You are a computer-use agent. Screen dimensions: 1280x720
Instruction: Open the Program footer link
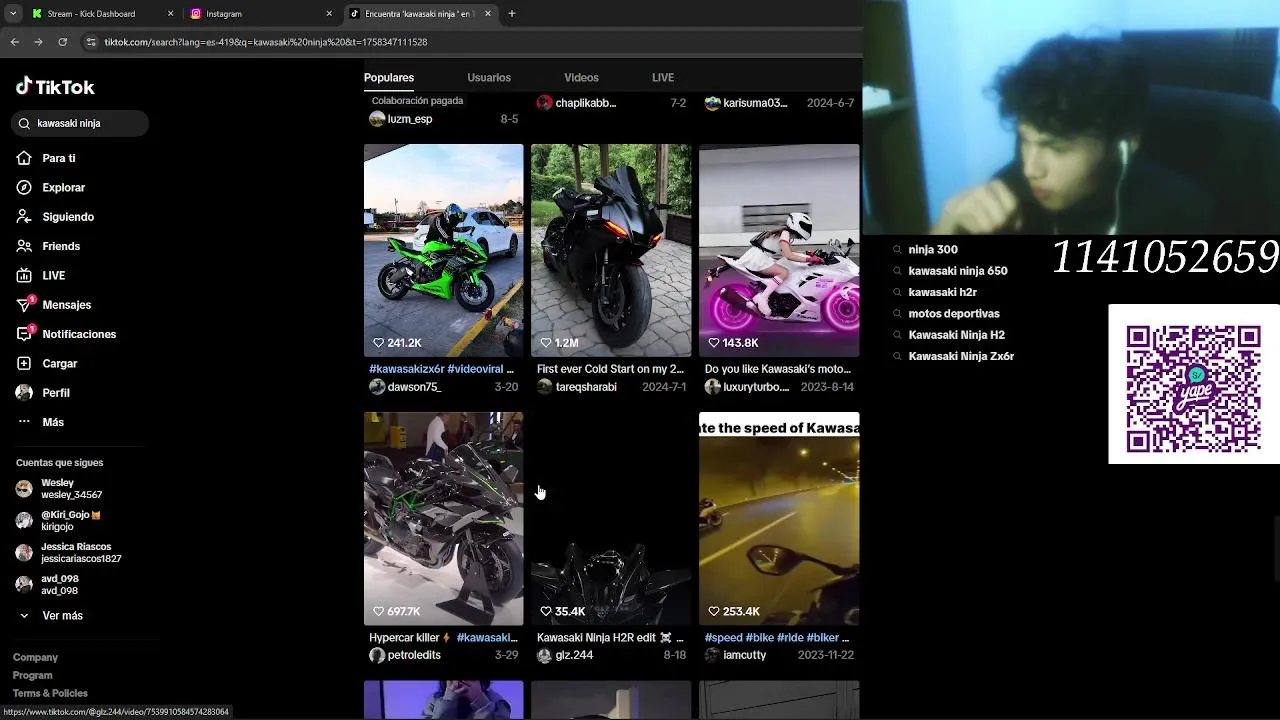pos(32,675)
